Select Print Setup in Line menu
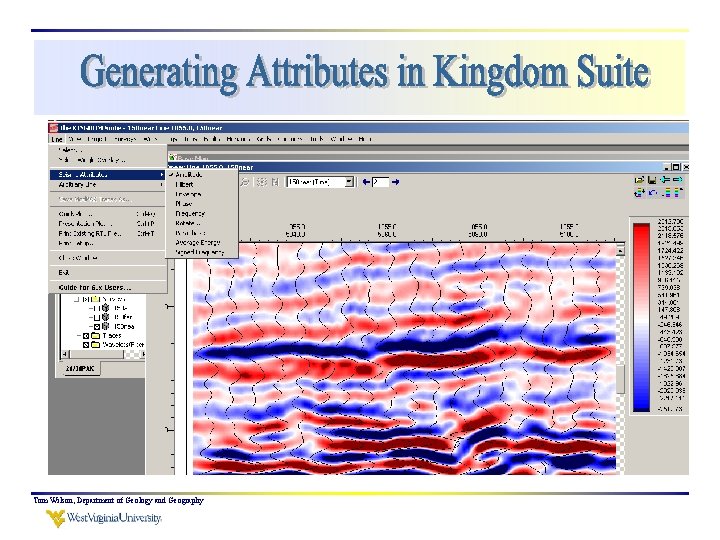This screenshot has width=720, height=540. (x=107, y=243)
